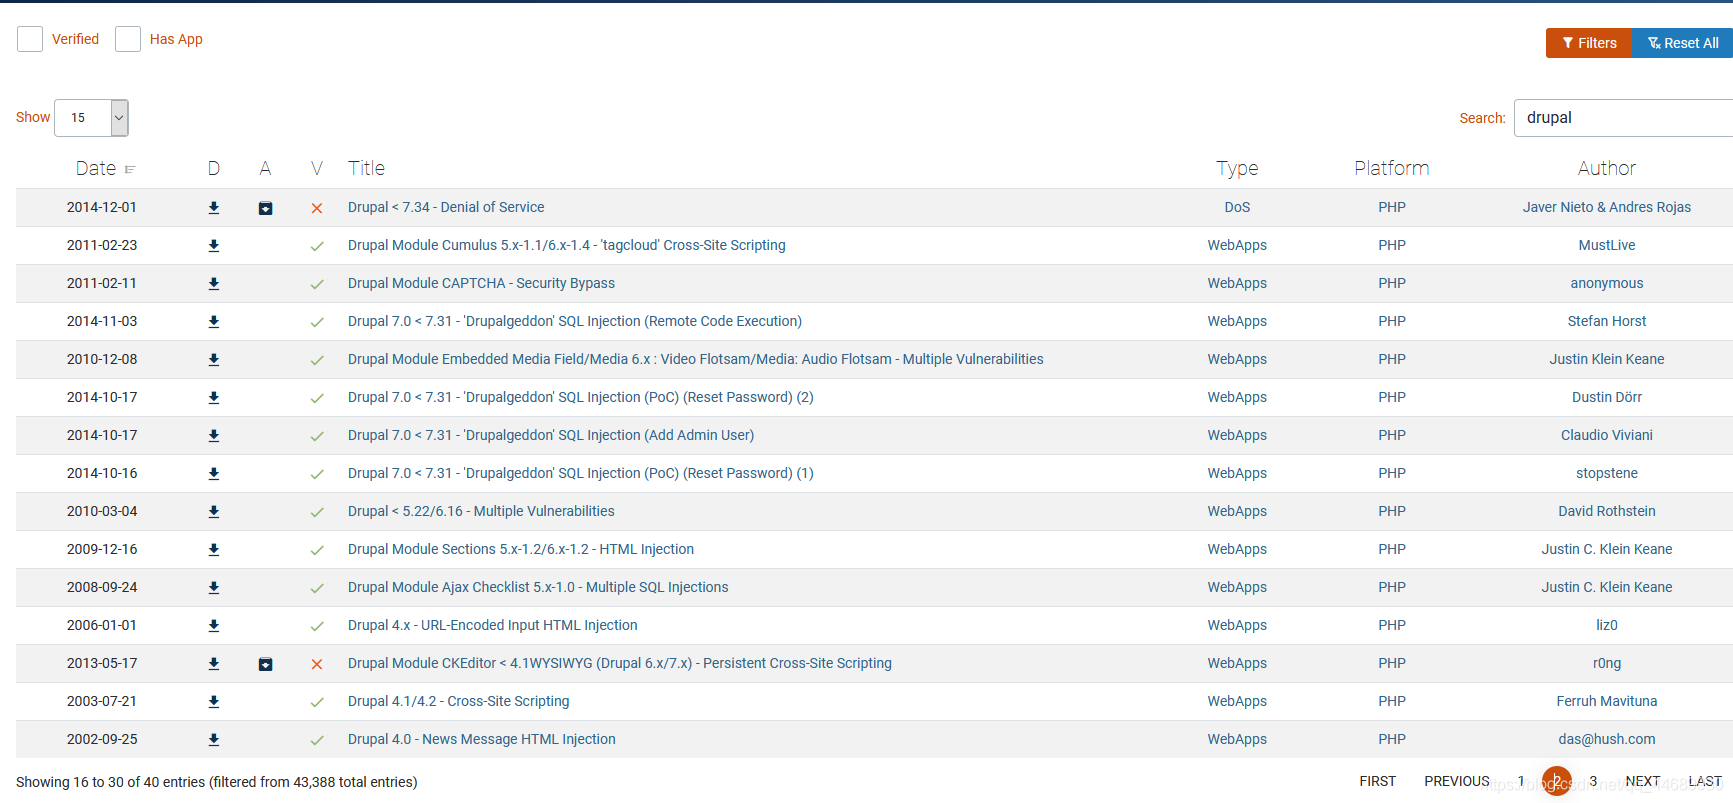Open the Drupal Module Ajax Checklist SQL Injections entry
This screenshot has height=803, width=1733.
pos(538,587)
